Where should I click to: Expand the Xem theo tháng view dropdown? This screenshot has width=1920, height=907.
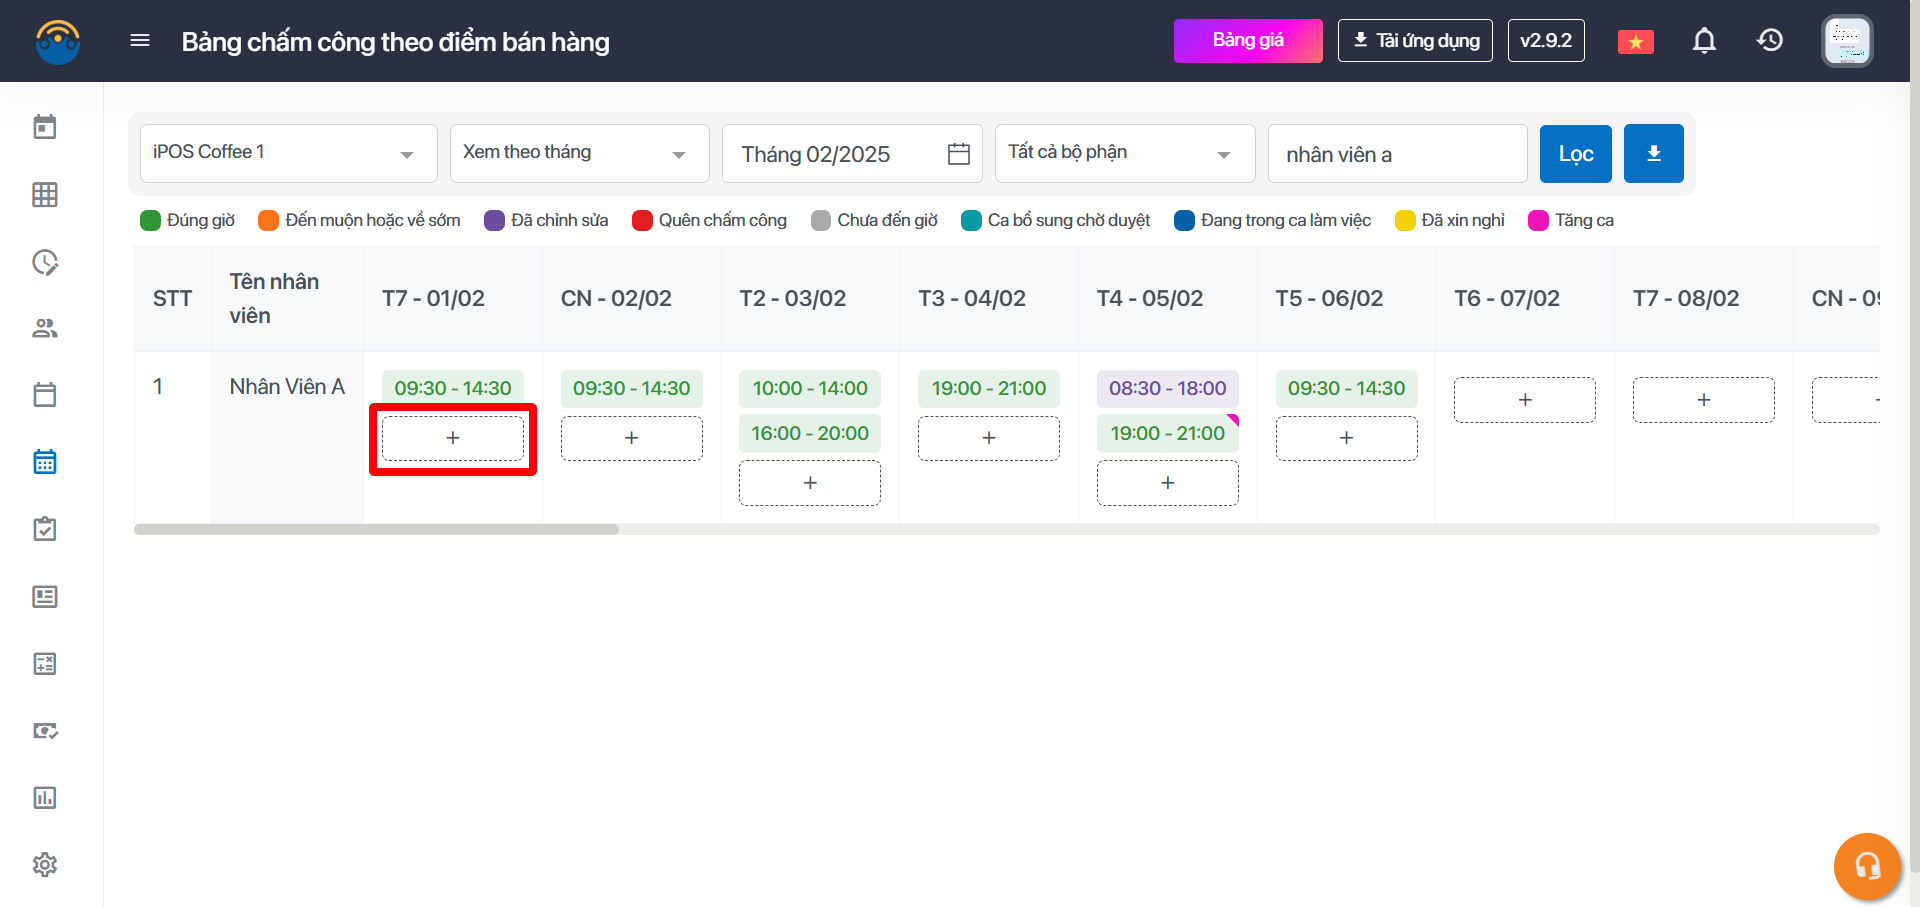[x=579, y=154]
